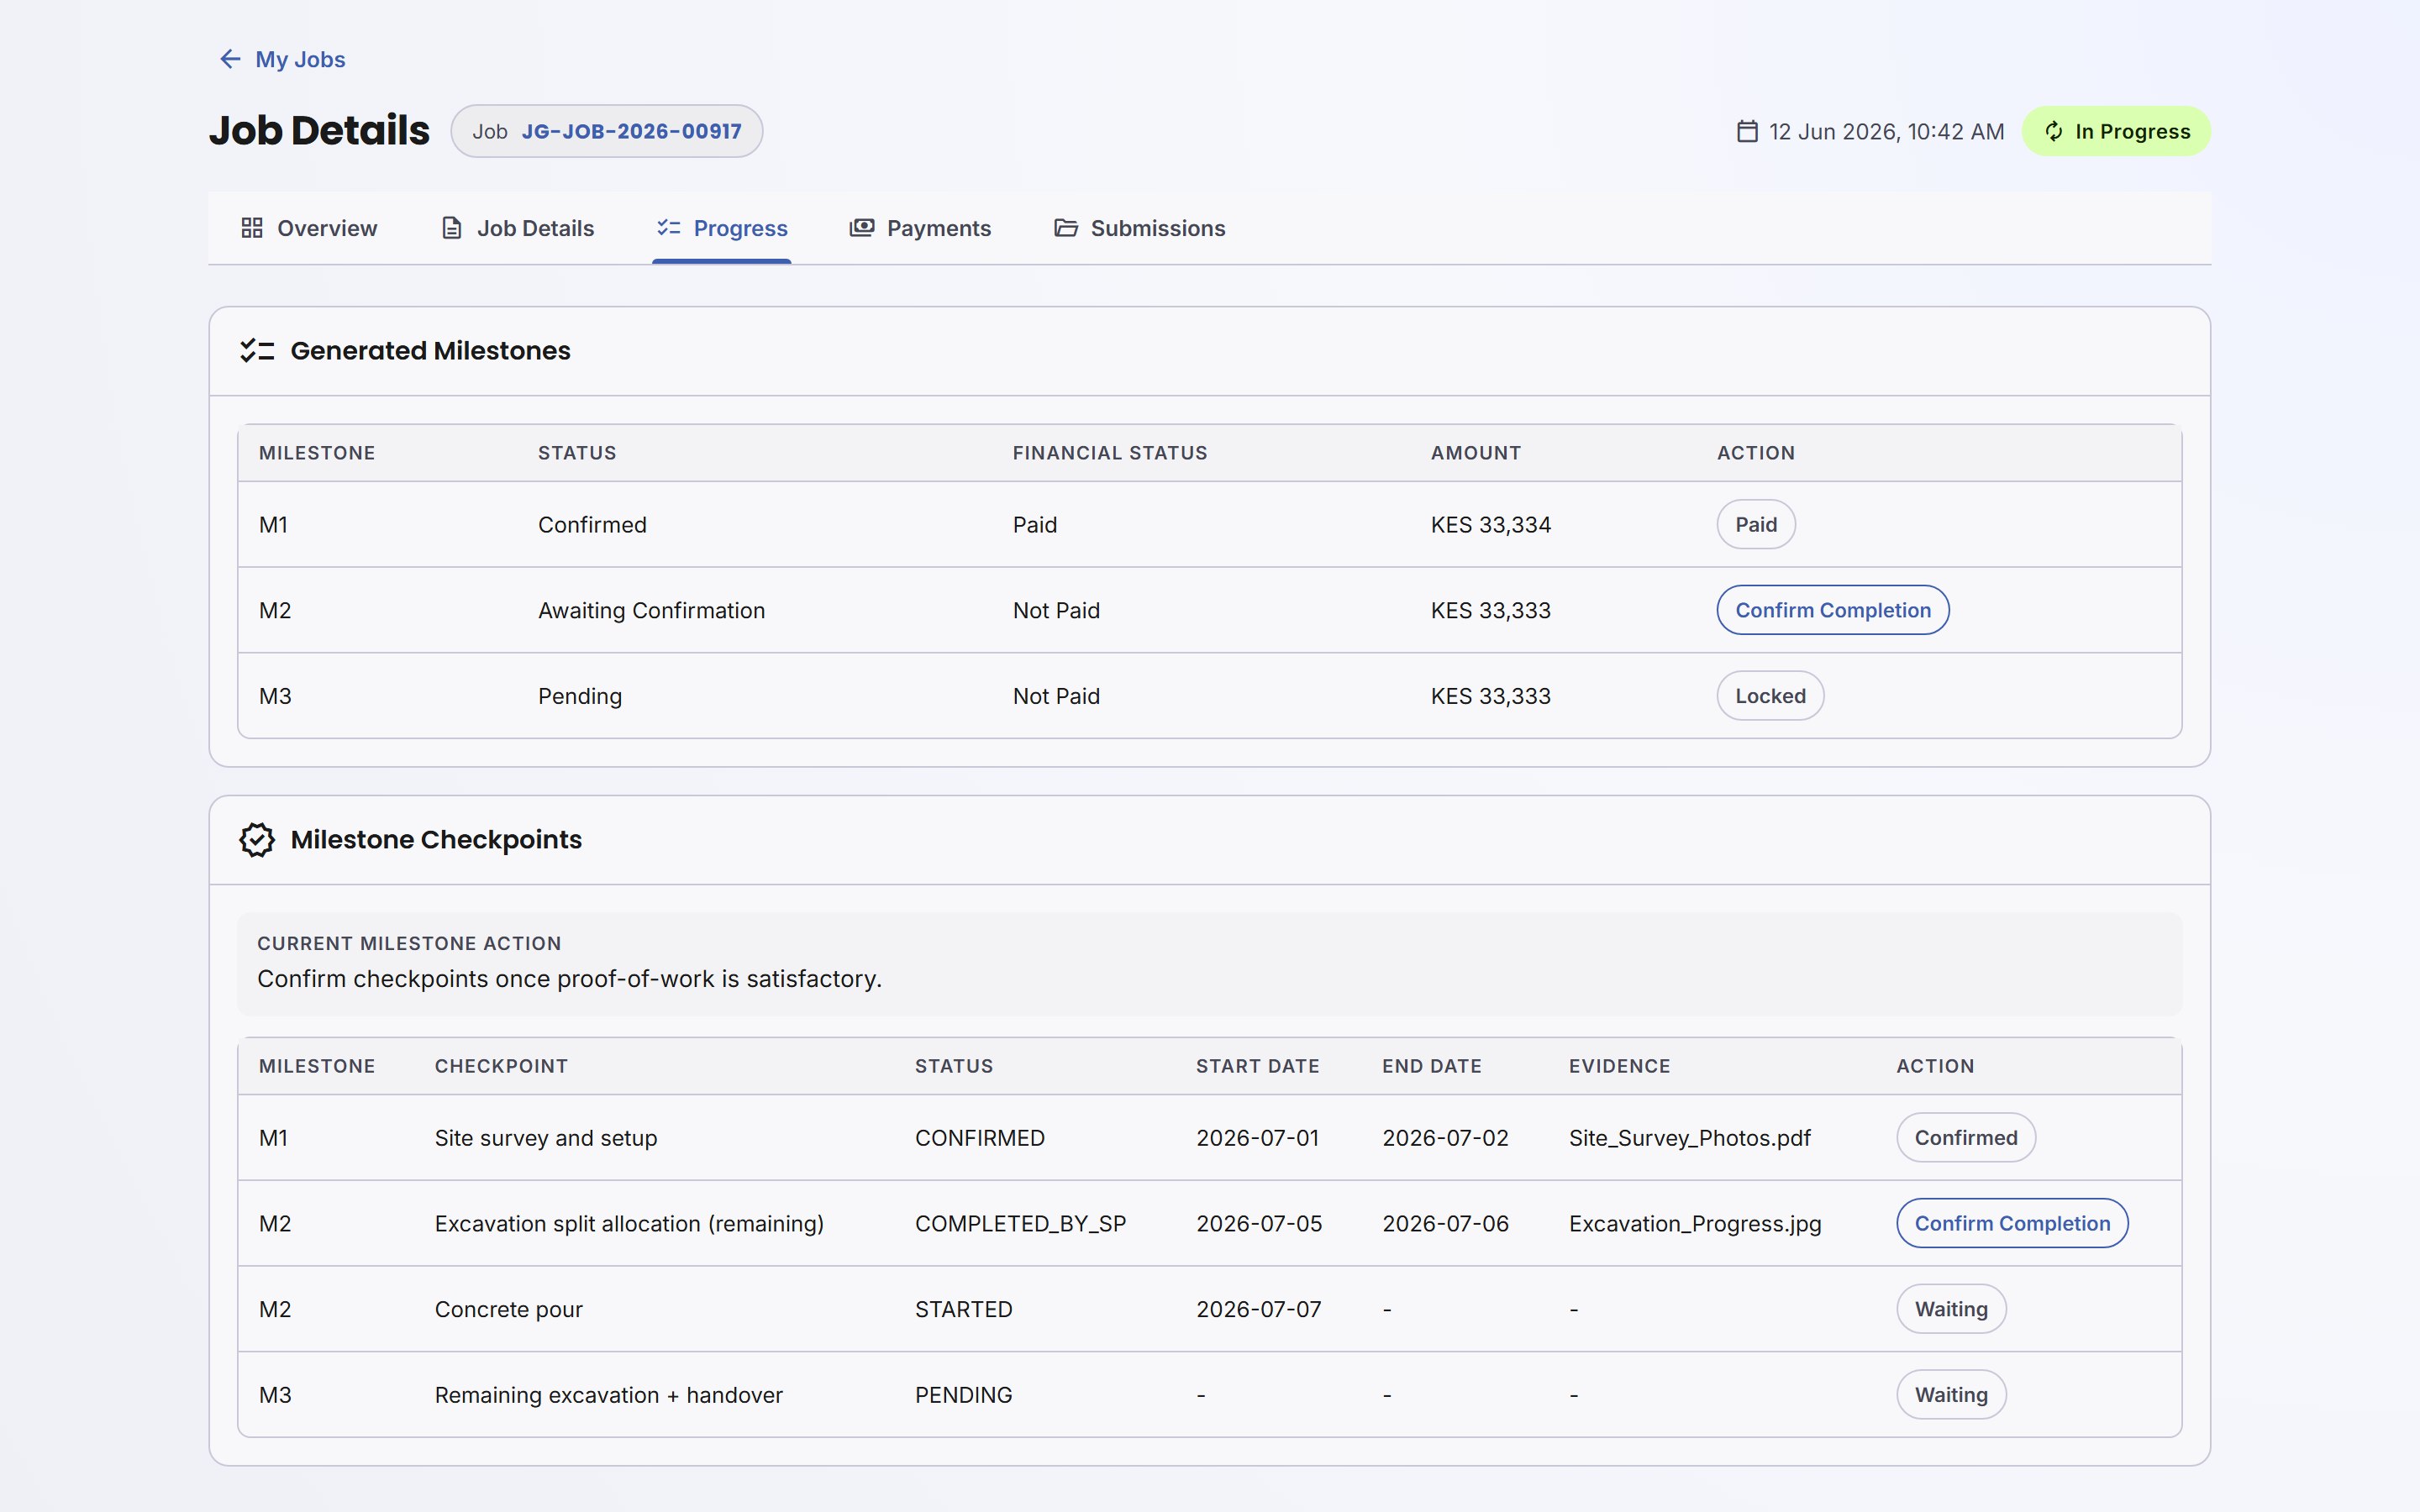Click the Remaining excavation + handover checkpoint text
This screenshot has height=1512, width=2420.
(x=609, y=1395)
